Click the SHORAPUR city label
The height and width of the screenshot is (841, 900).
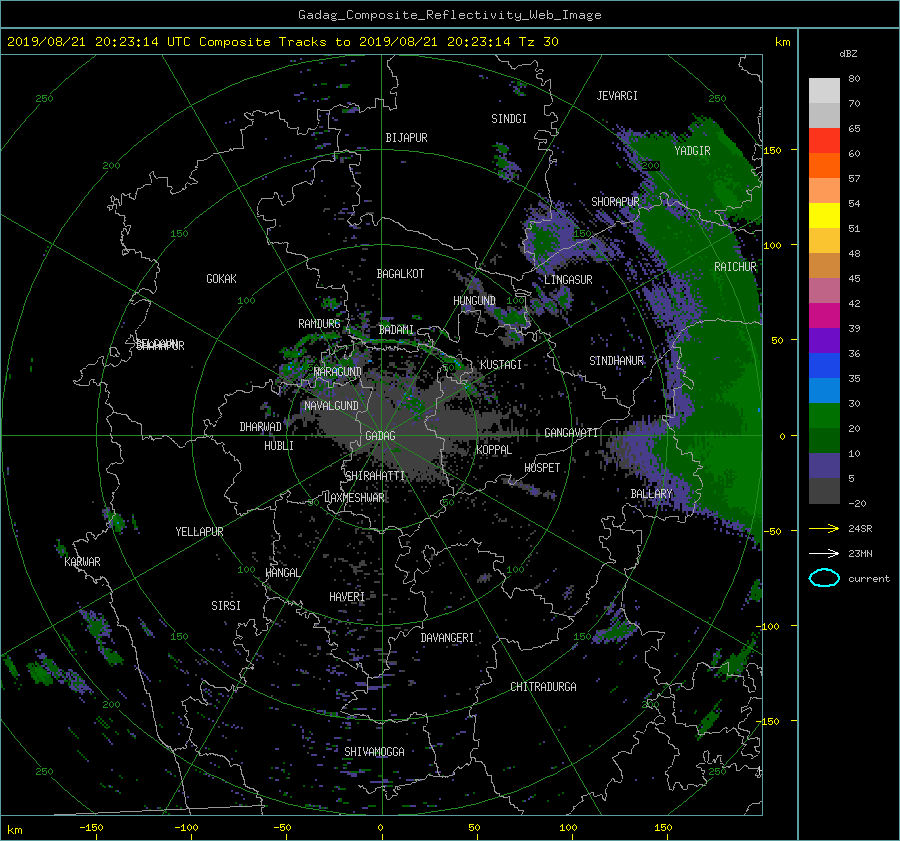click(x=615, y=202)
